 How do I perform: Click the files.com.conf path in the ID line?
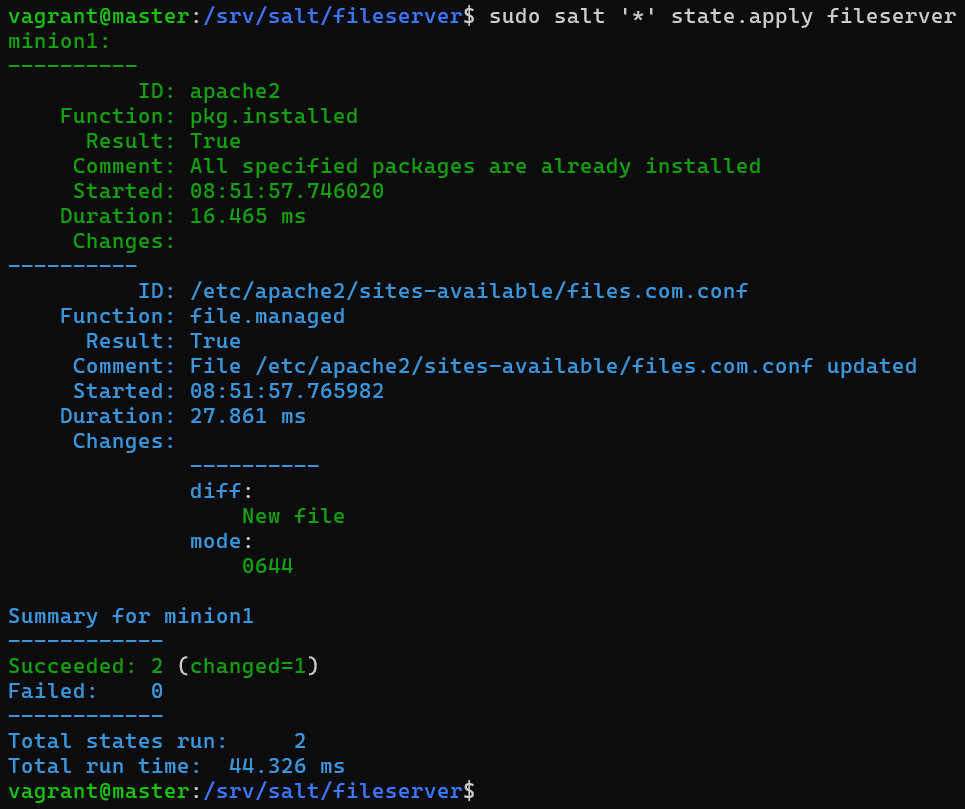469,291
